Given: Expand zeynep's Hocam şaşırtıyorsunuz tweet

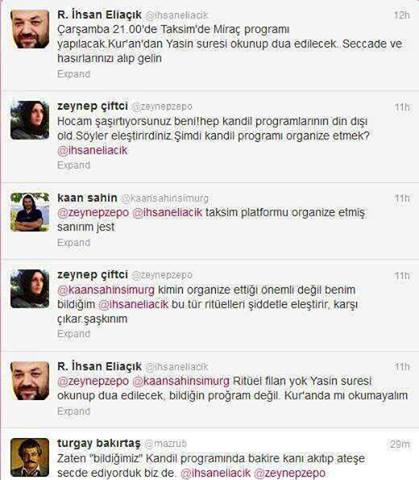Looking at the screenshot, I should (74, 165).
